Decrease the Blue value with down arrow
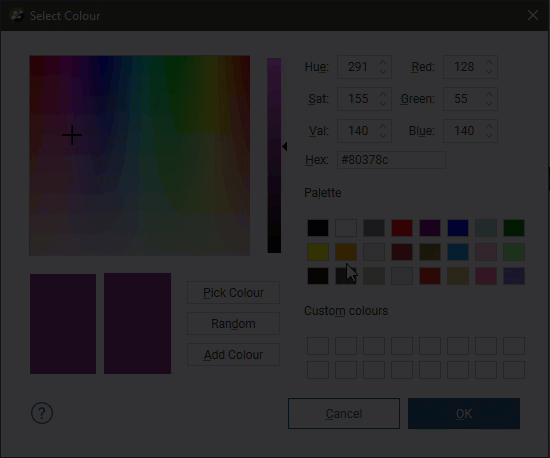The width and height of the screenshot is (550, 458). click(489, 135)
